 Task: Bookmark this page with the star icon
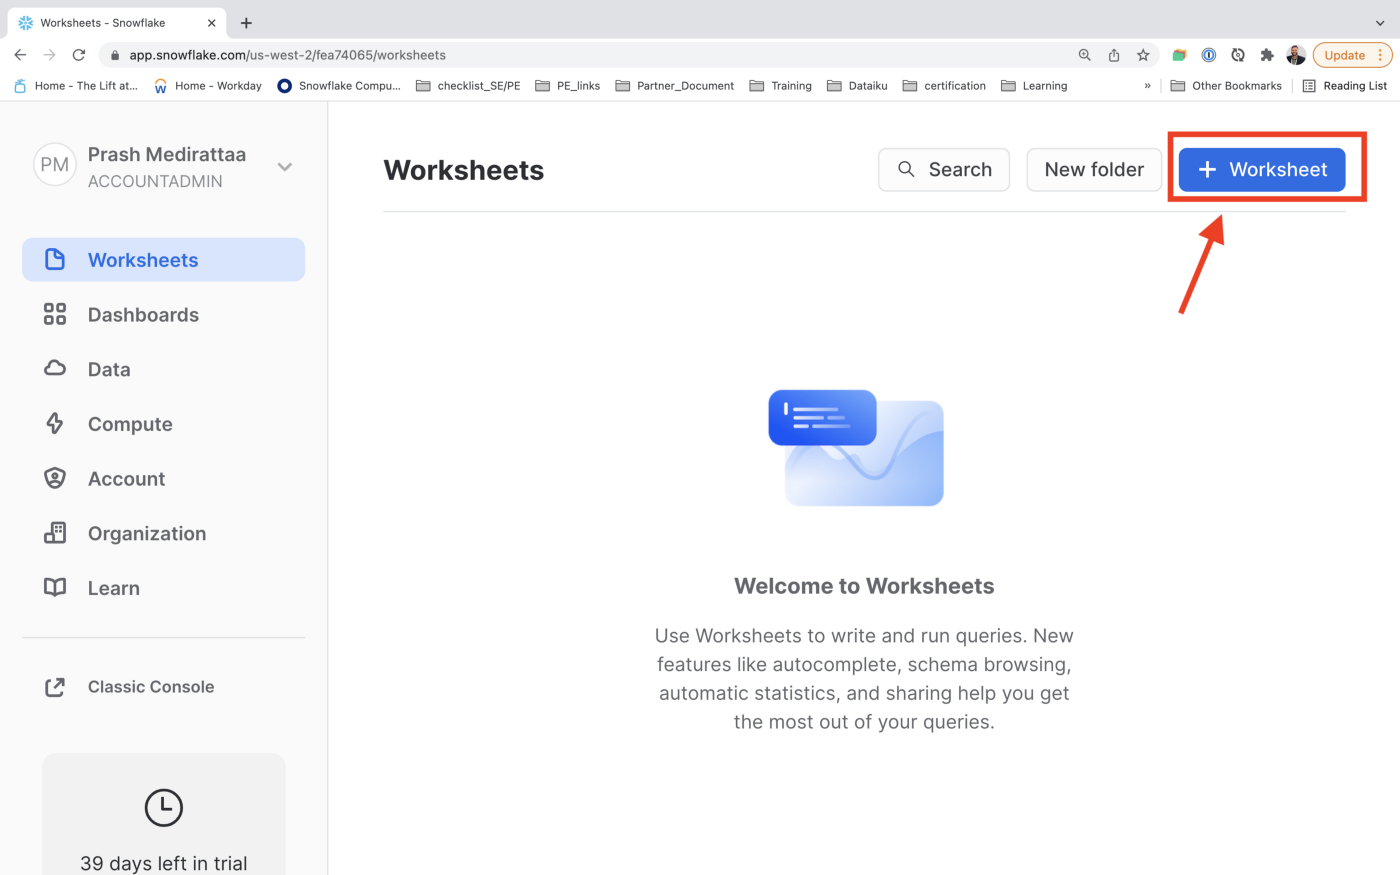1143,55
